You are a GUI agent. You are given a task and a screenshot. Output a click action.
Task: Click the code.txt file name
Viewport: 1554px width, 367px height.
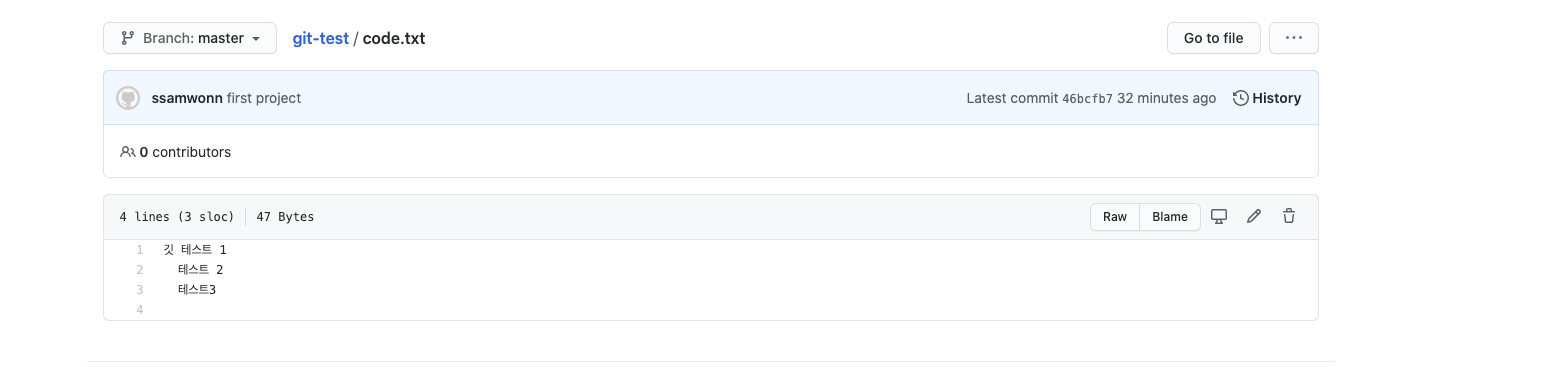(394, 38)
